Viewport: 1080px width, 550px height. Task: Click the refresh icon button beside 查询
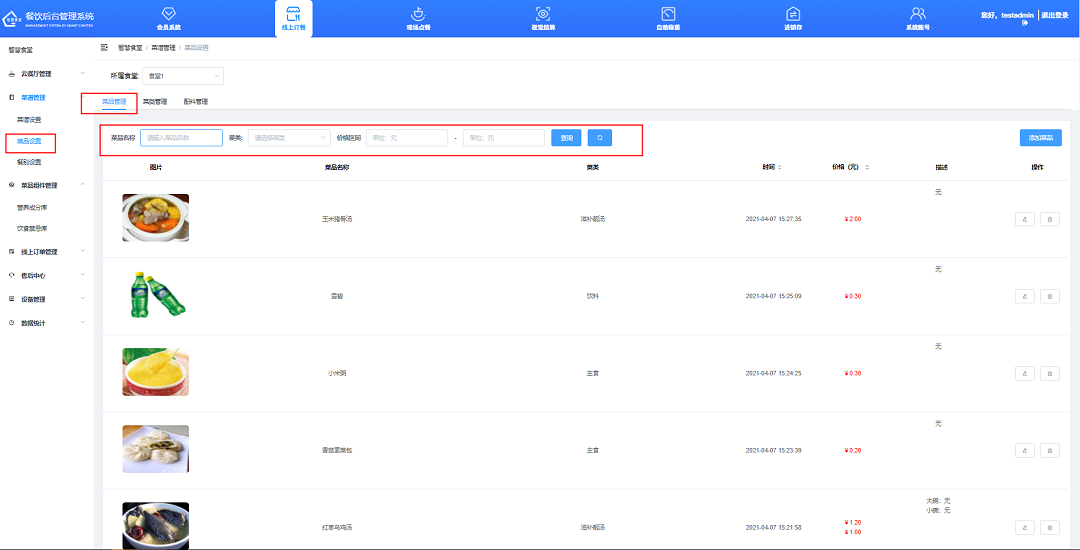pos(600,138)
